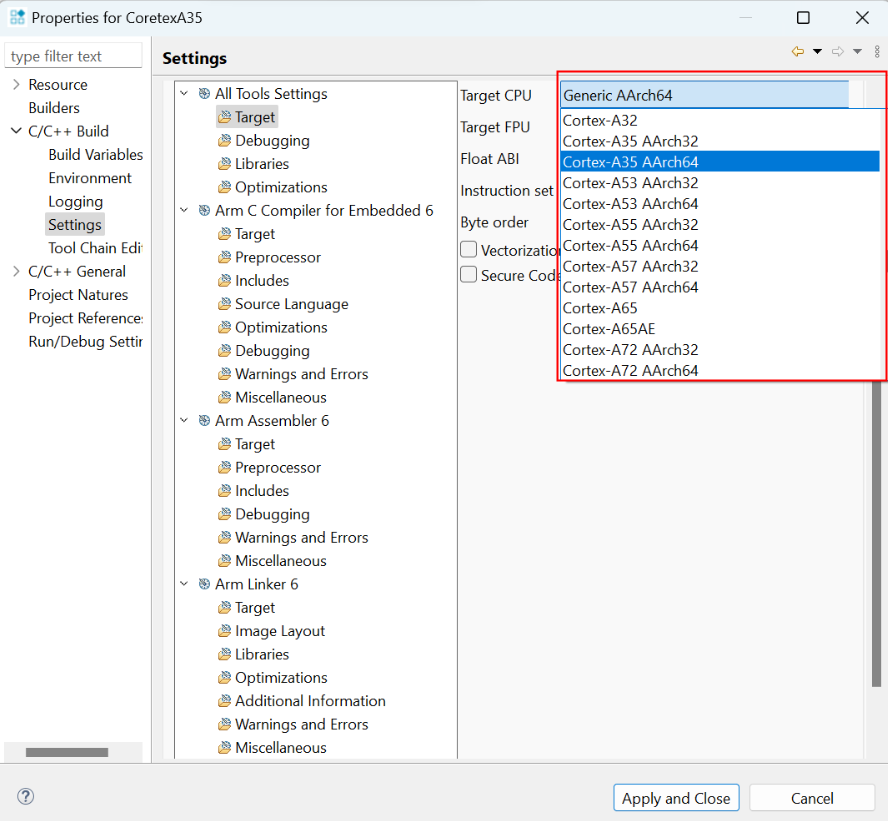
Task: Select the Debugging icon under All Tools Settings
Action: (225, 141)
